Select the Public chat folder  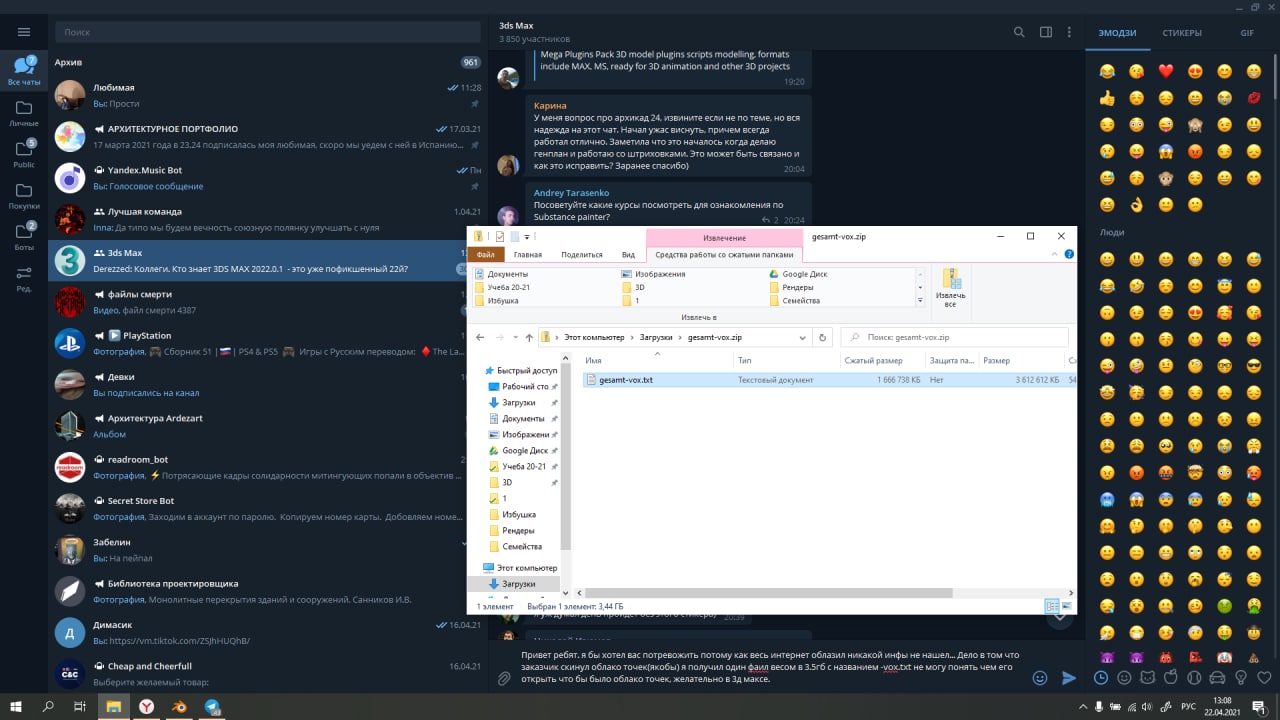coord(24,154)
